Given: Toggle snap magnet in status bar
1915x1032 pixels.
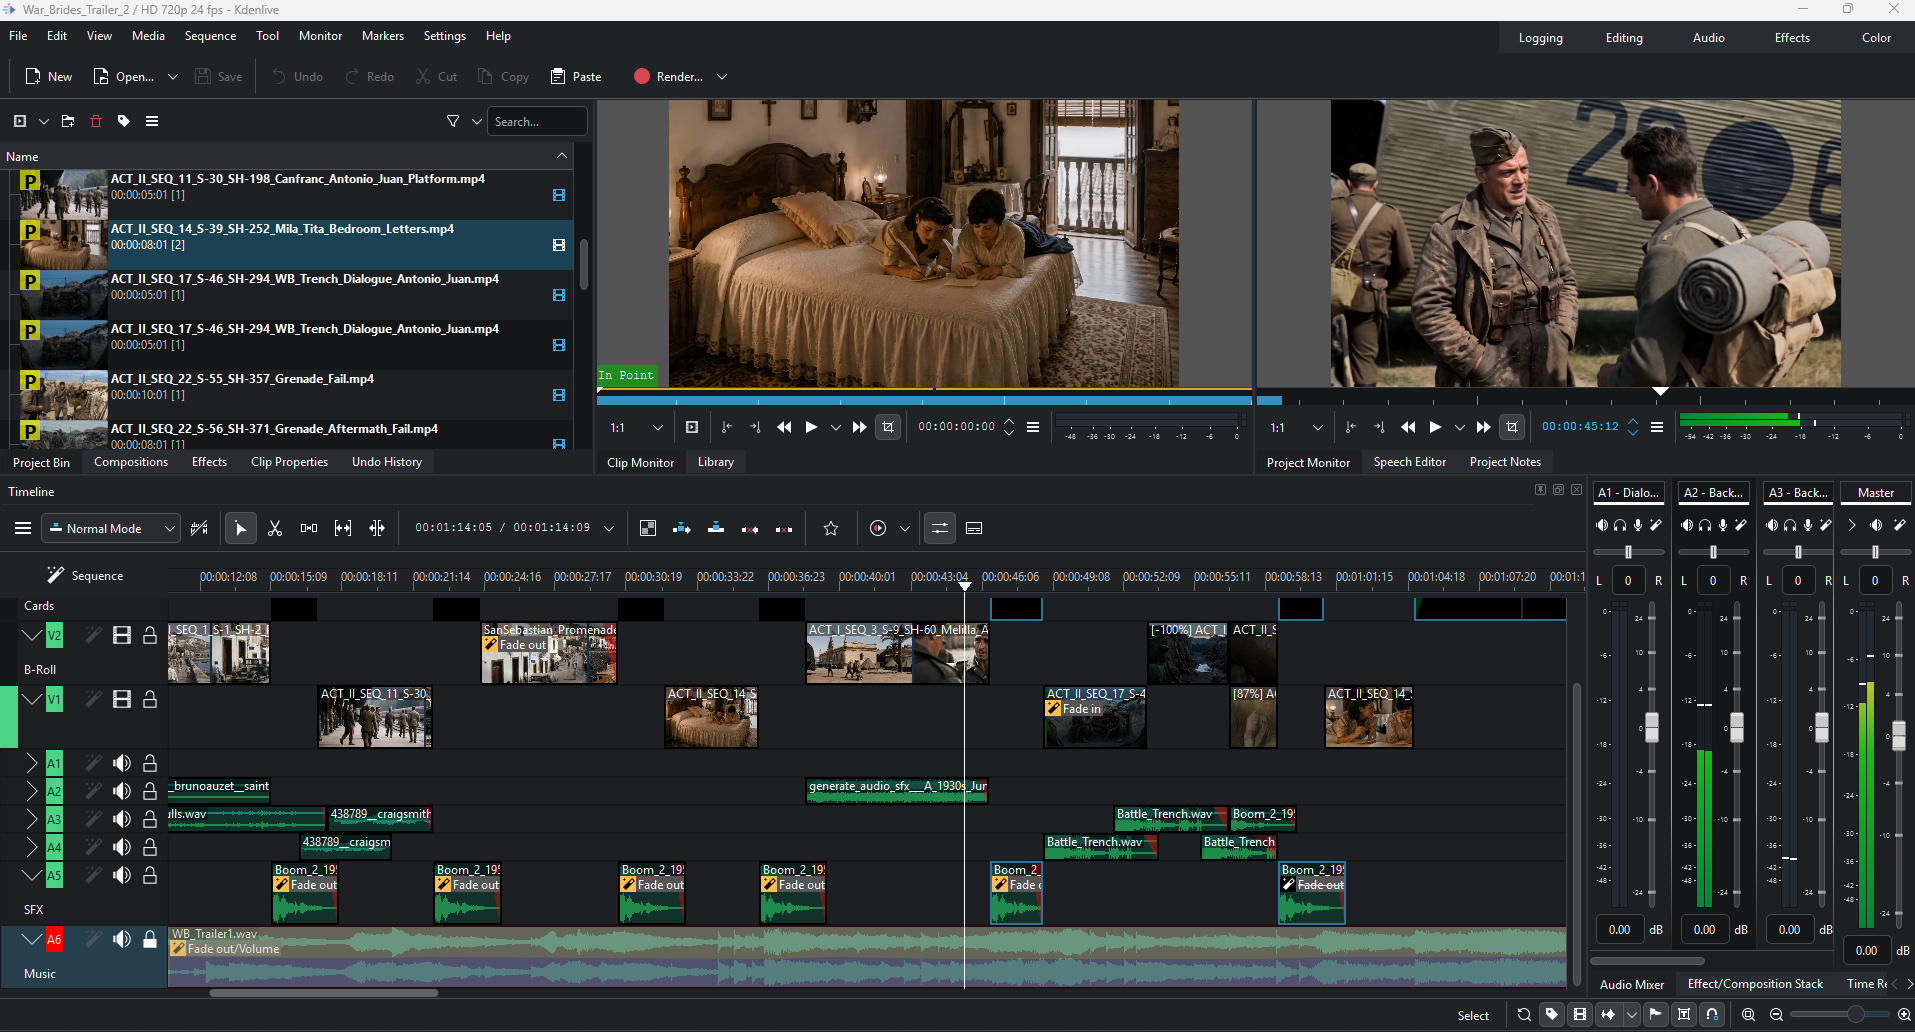Looking at the screenshot, I should coord(1712,1014).
